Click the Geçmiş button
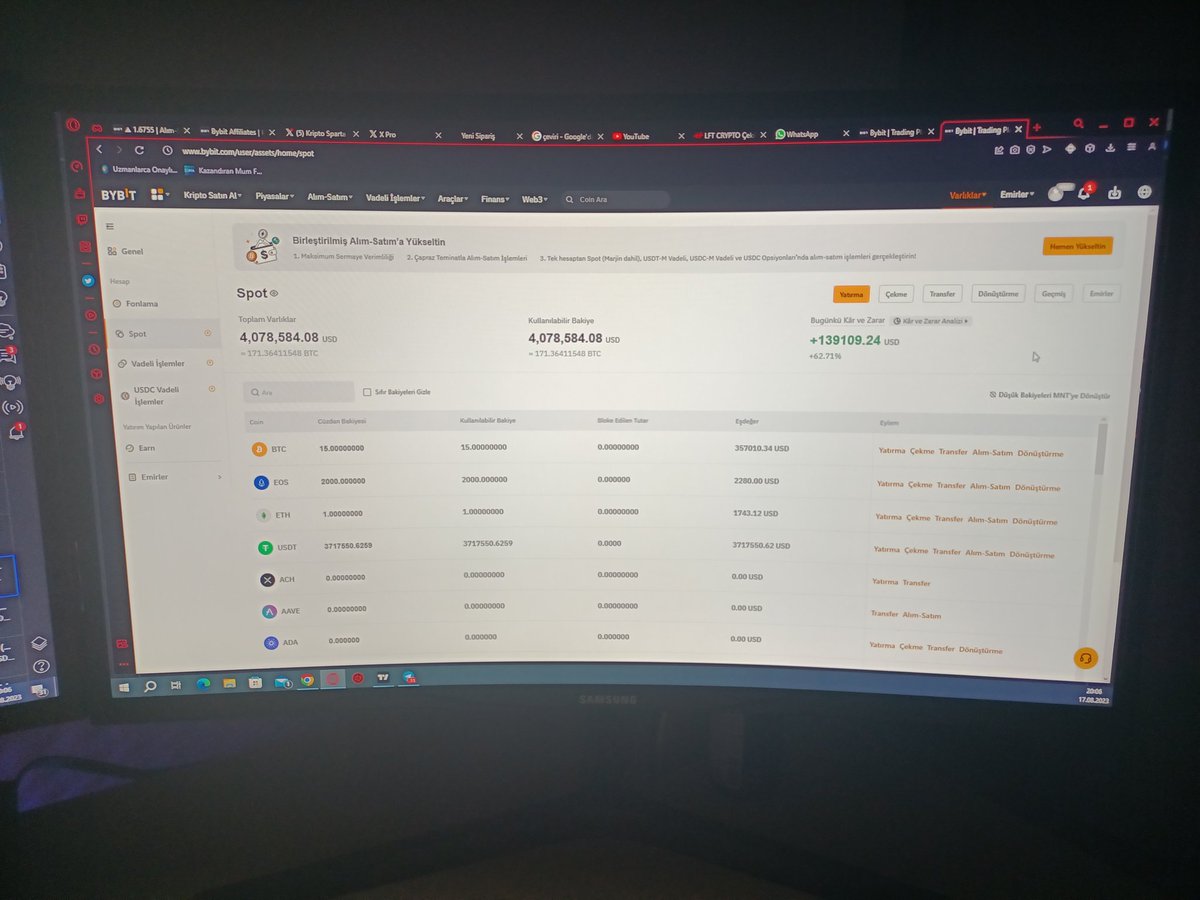 [x=1055, y=293]
